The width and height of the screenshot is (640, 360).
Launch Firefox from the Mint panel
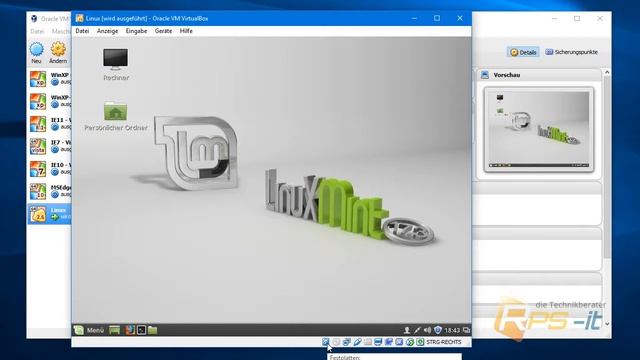coord(130,330)
